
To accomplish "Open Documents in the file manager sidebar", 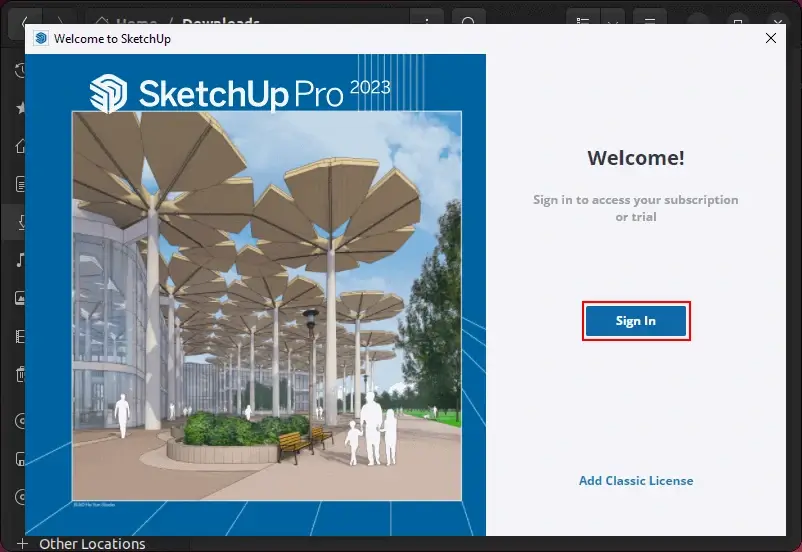I will coord(20,184).
